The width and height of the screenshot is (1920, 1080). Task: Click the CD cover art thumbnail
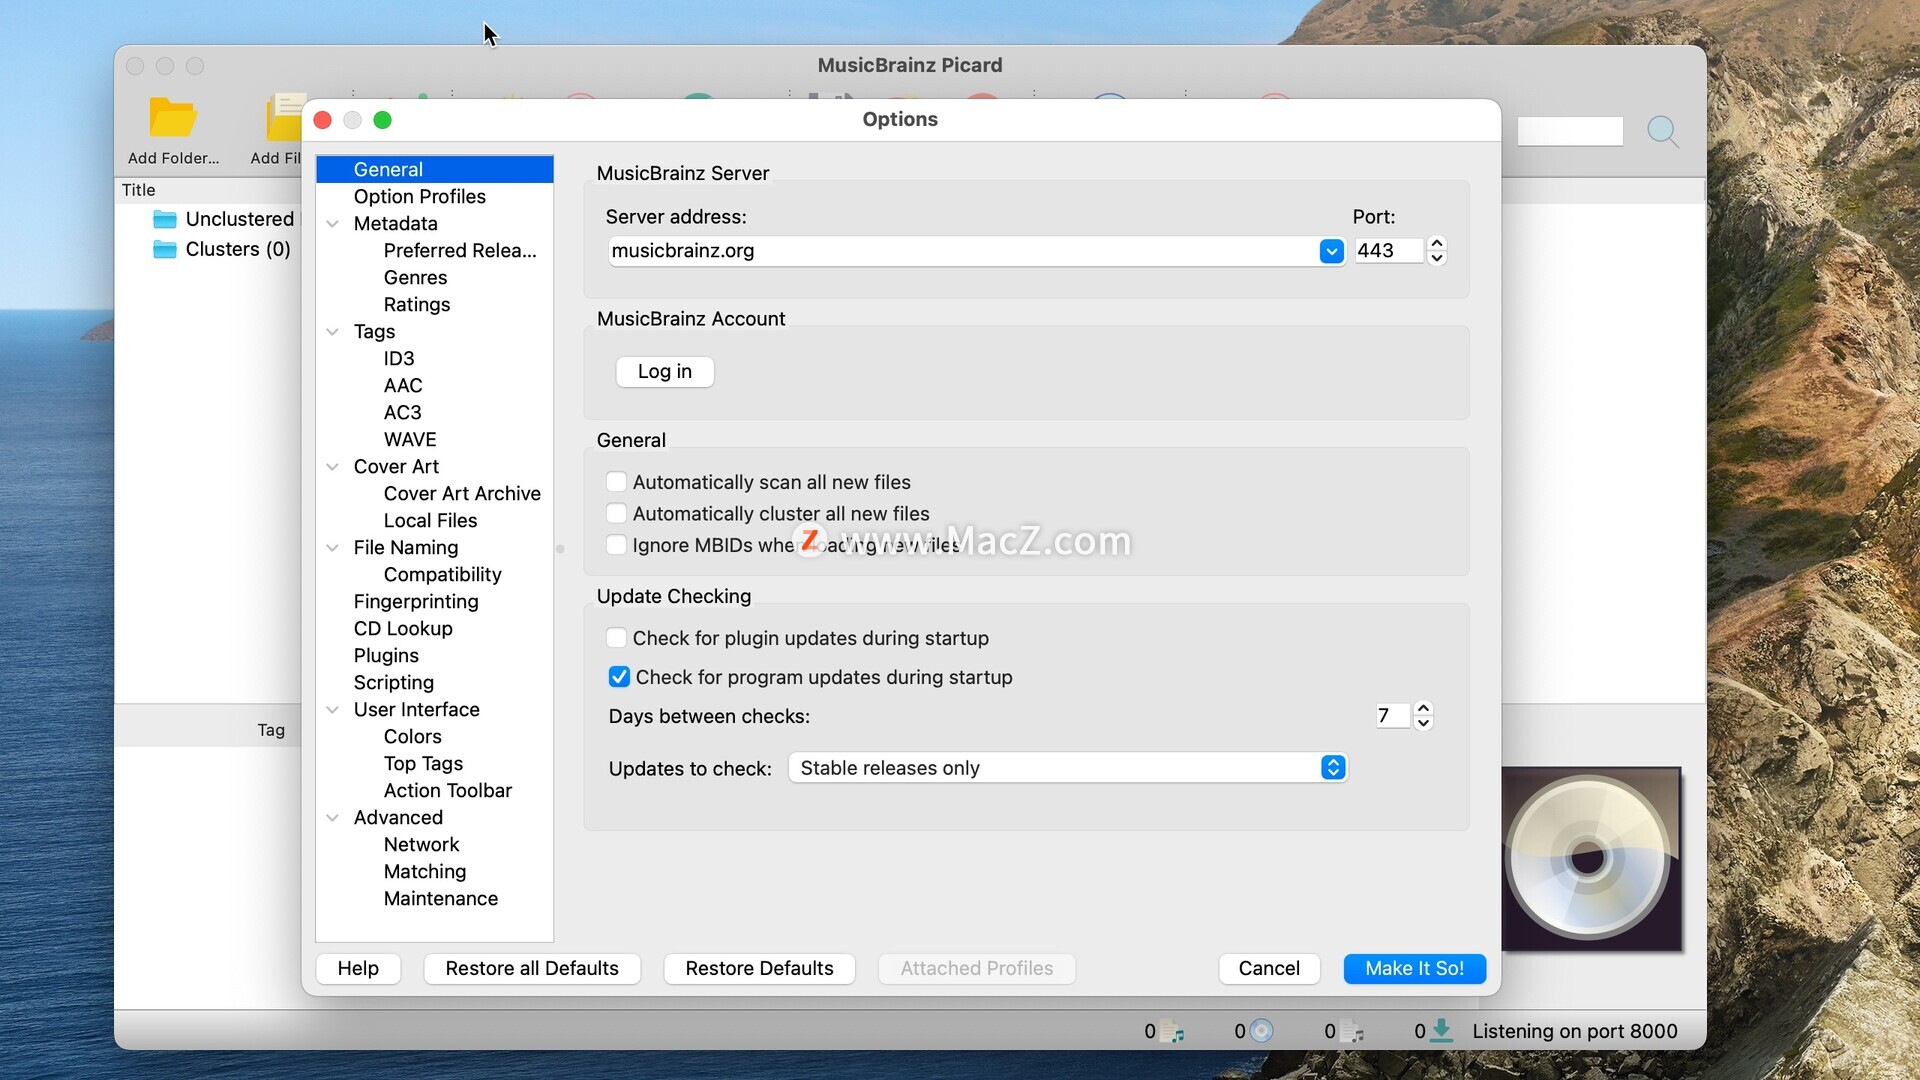1591,859
